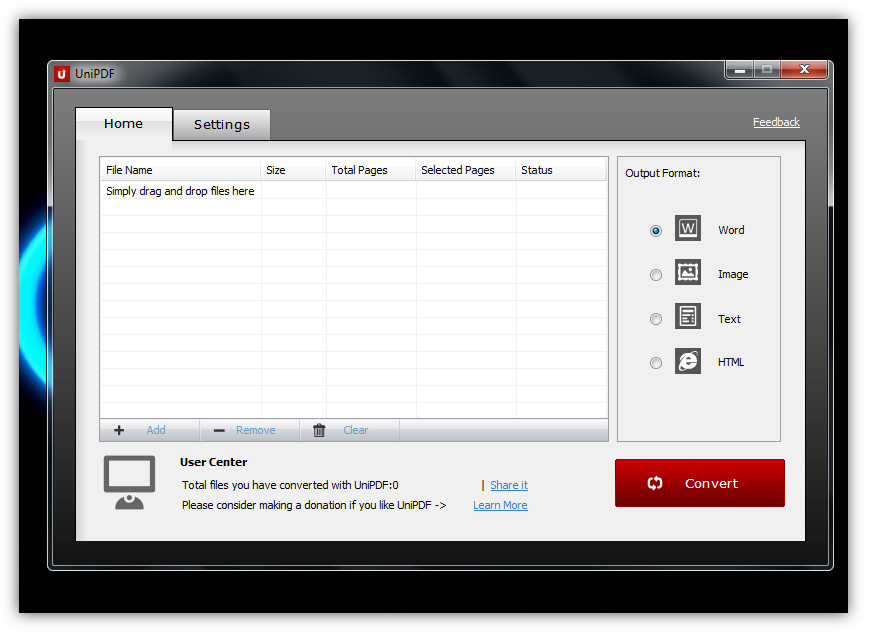Choose the Text output radio button

point(656,320)
